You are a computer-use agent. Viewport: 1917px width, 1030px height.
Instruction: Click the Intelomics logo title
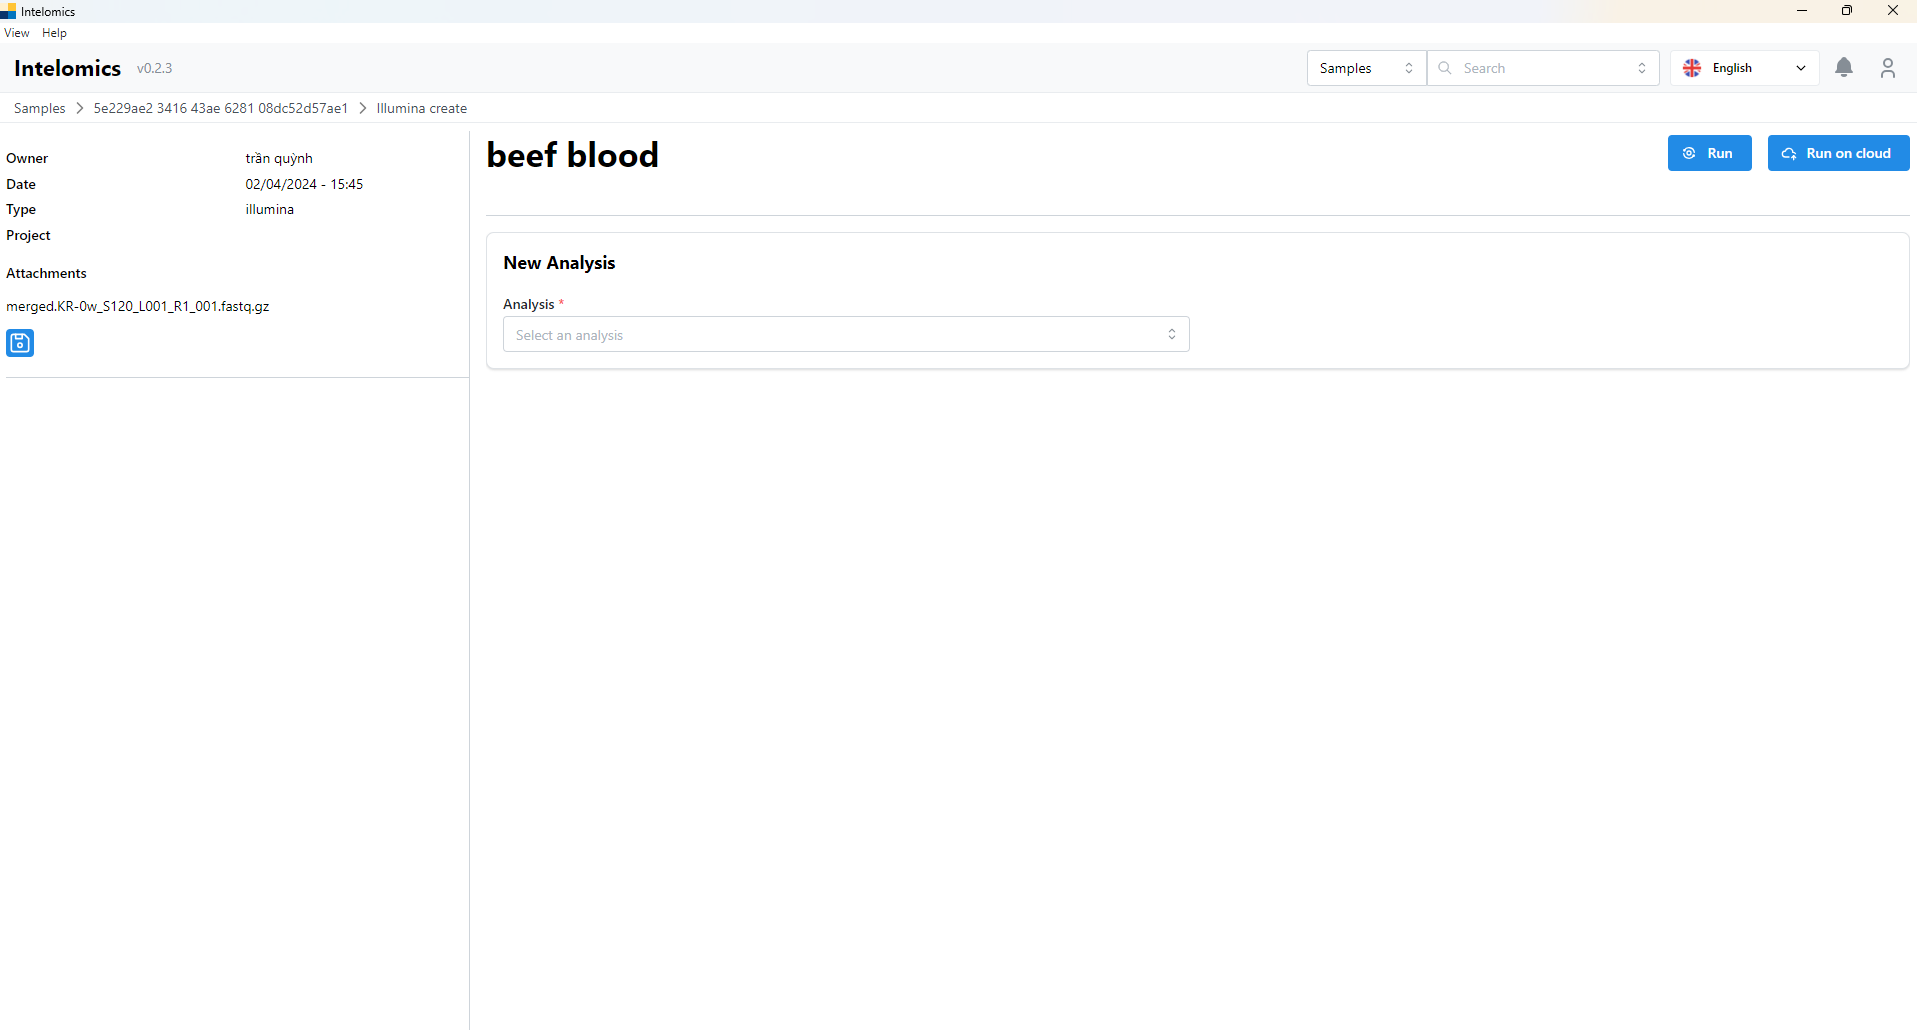coord(67,68)
